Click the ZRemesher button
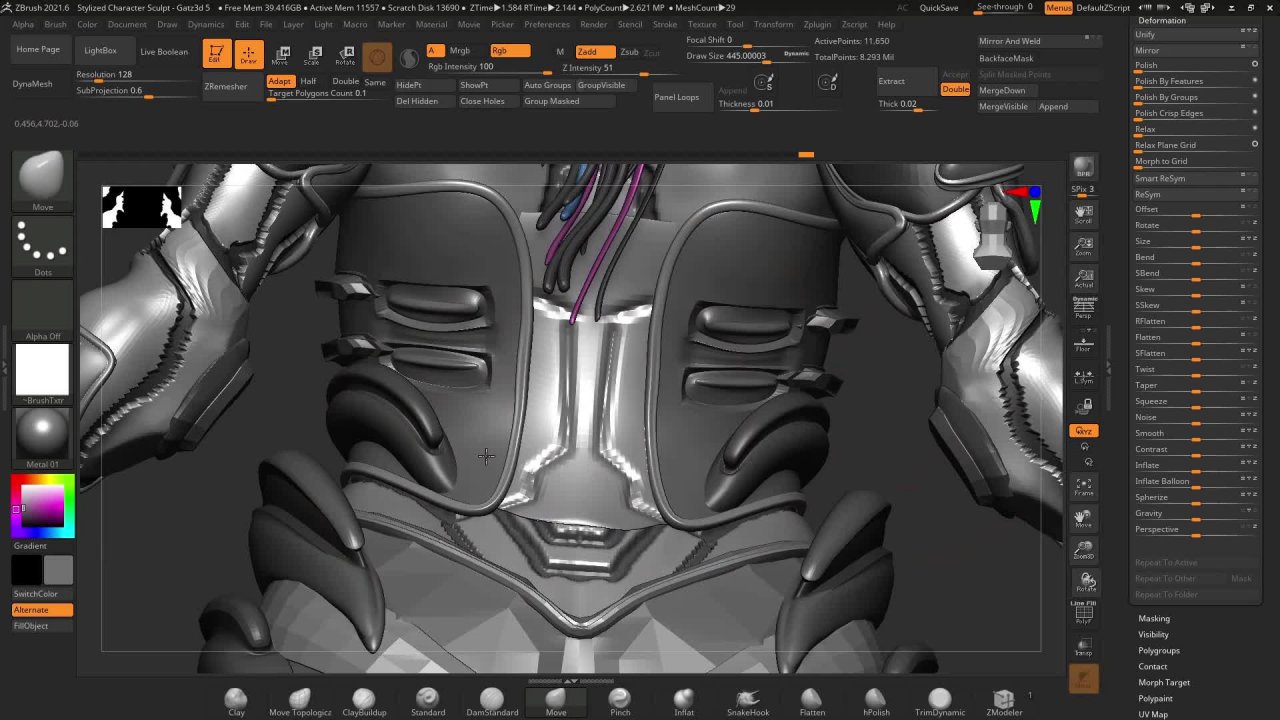The width and height of the screenshot is (1280, 720). (226, 87)
